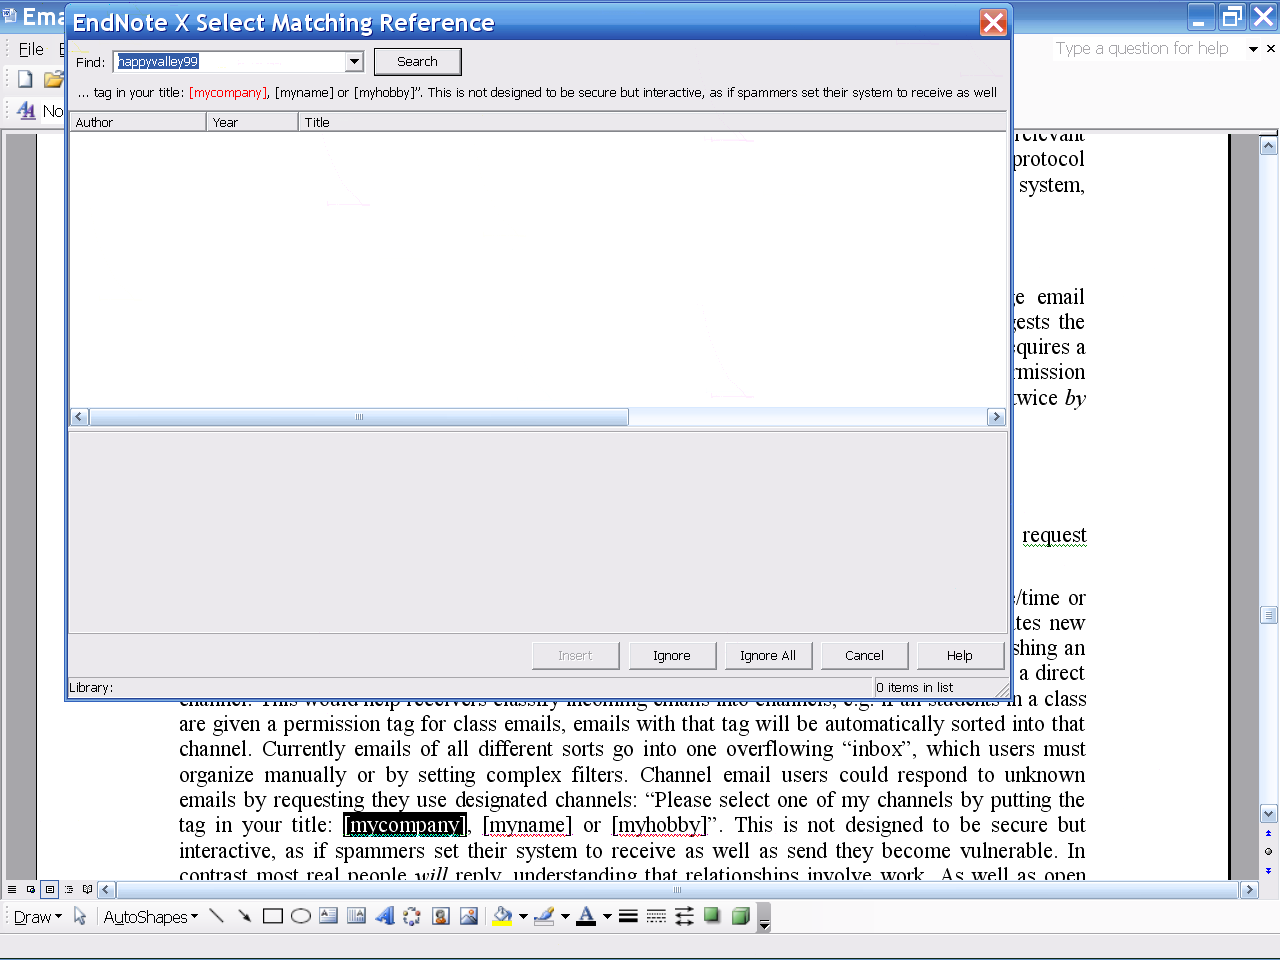This screenshot has width=1280, height=960.
Task: Close the Word document with the small X
Action: [x=1271, y=49]
